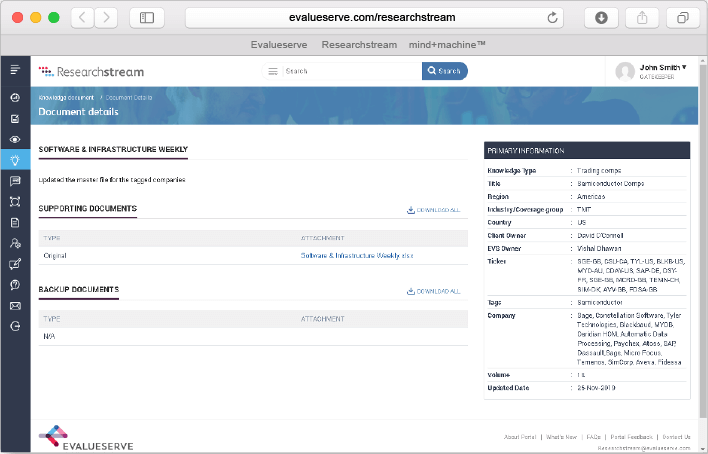This screenshot has height=454, width=708.
Task: Download all supporting documents
Action: click(433, 210)
